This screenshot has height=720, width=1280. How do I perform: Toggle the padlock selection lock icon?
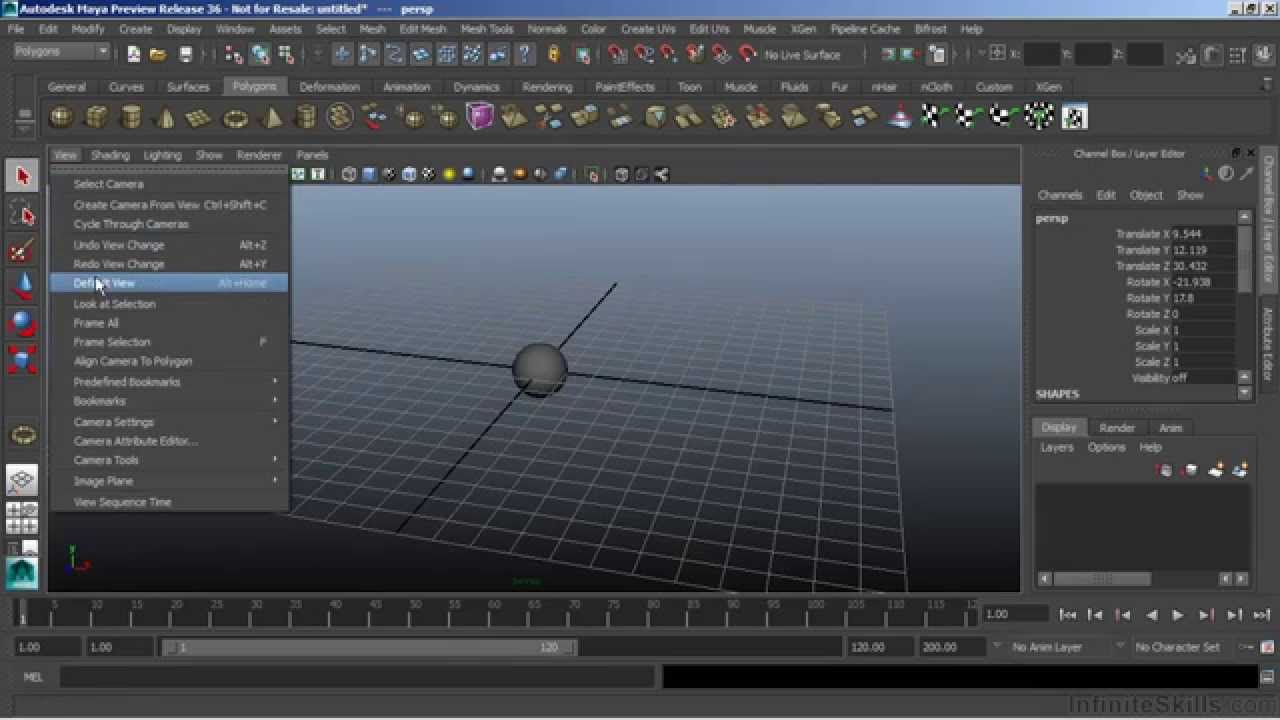[x=554, y=54]
